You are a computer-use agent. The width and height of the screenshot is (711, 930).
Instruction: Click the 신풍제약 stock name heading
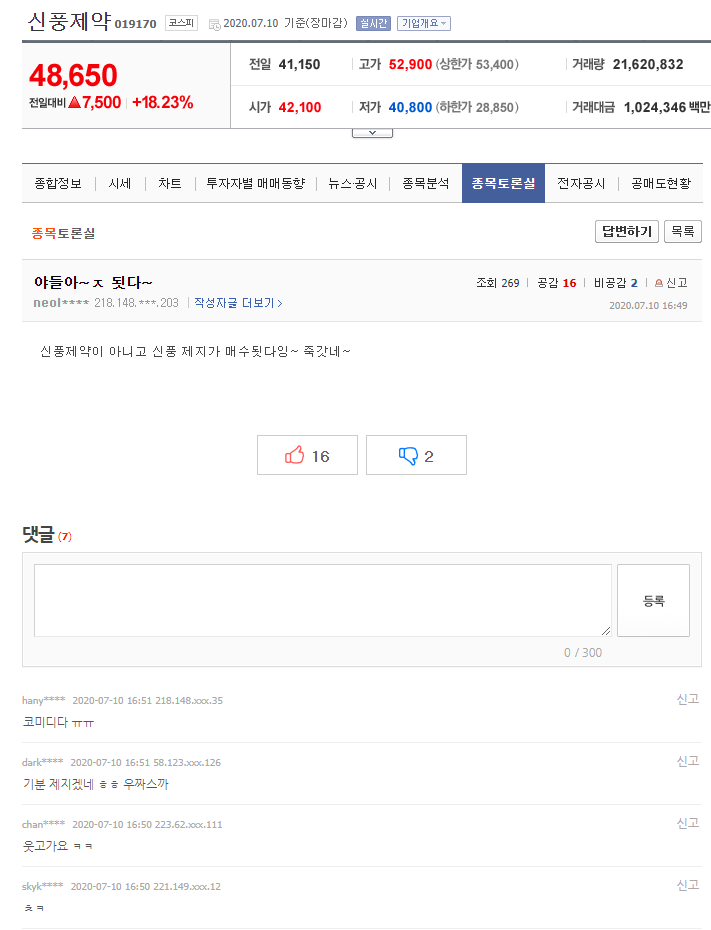coord(69,21)
